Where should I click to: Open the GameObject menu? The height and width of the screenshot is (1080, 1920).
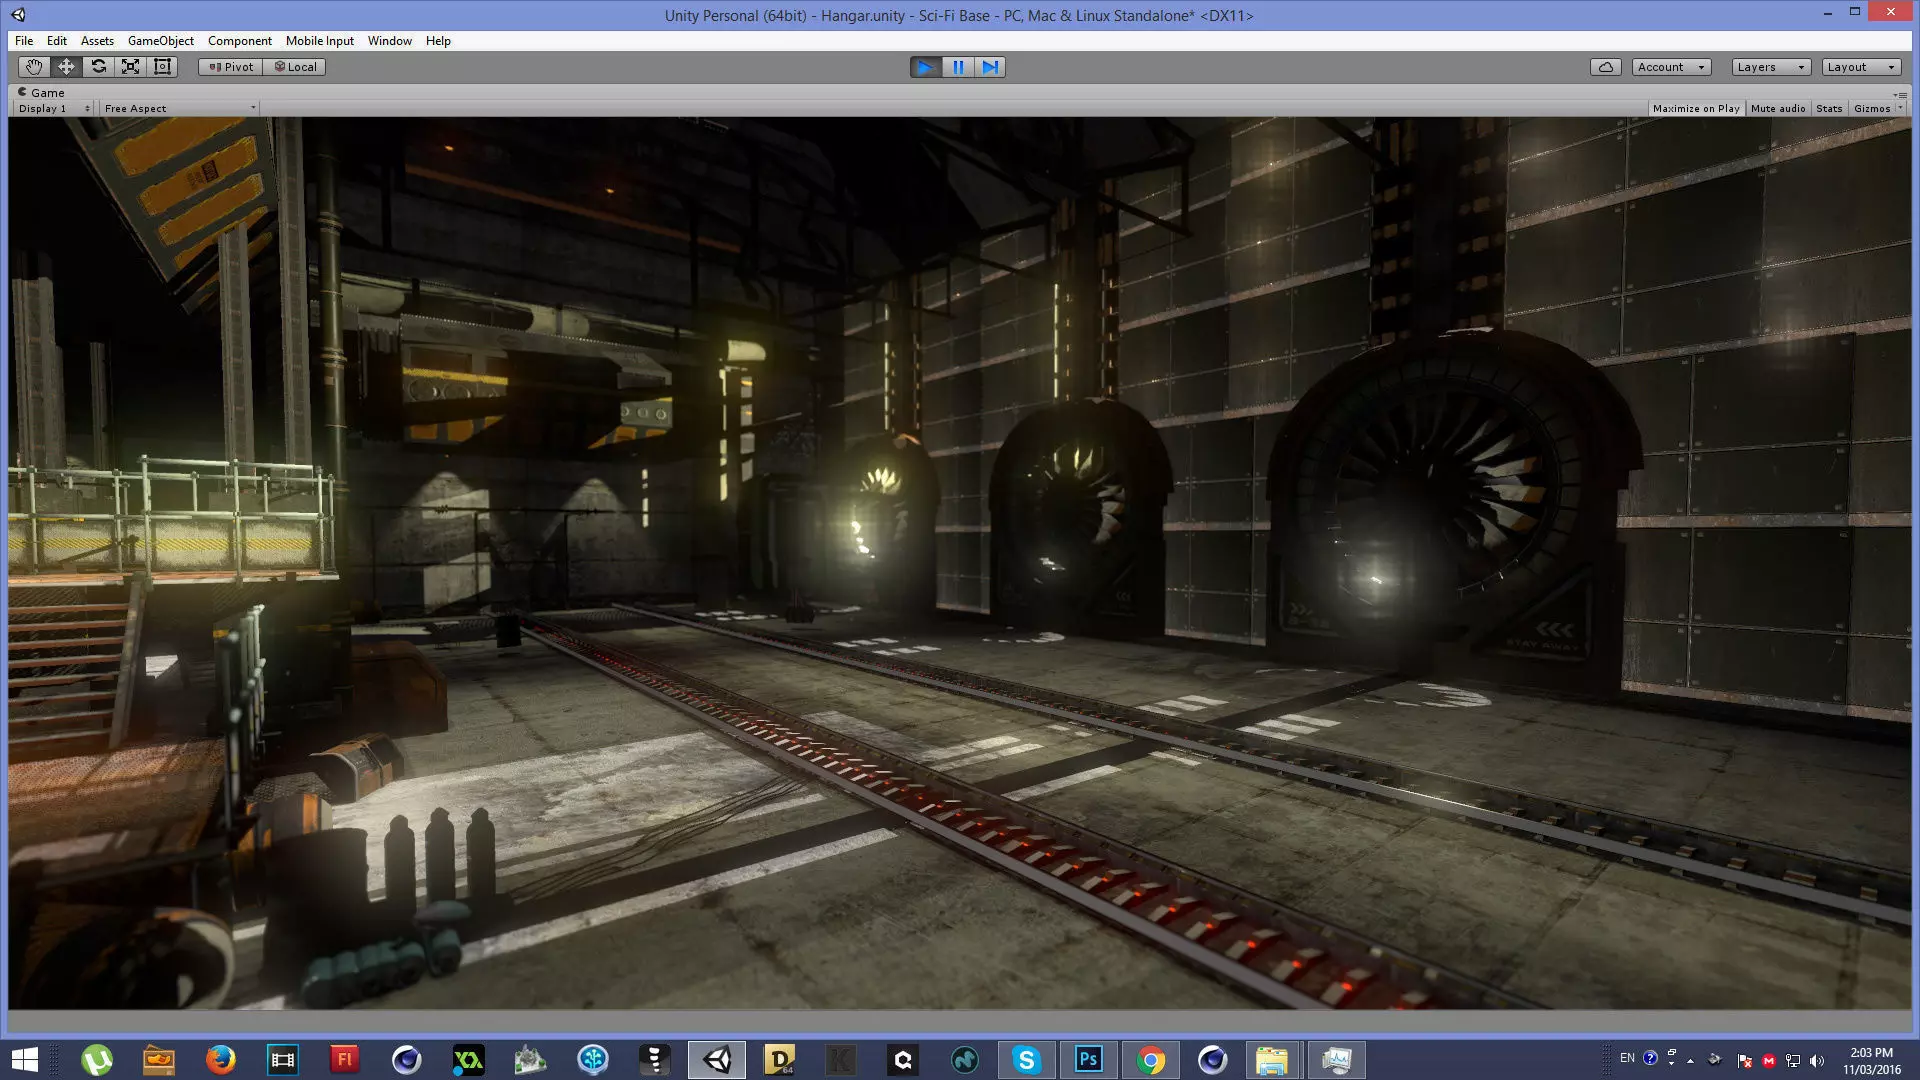tap(161, 41)
